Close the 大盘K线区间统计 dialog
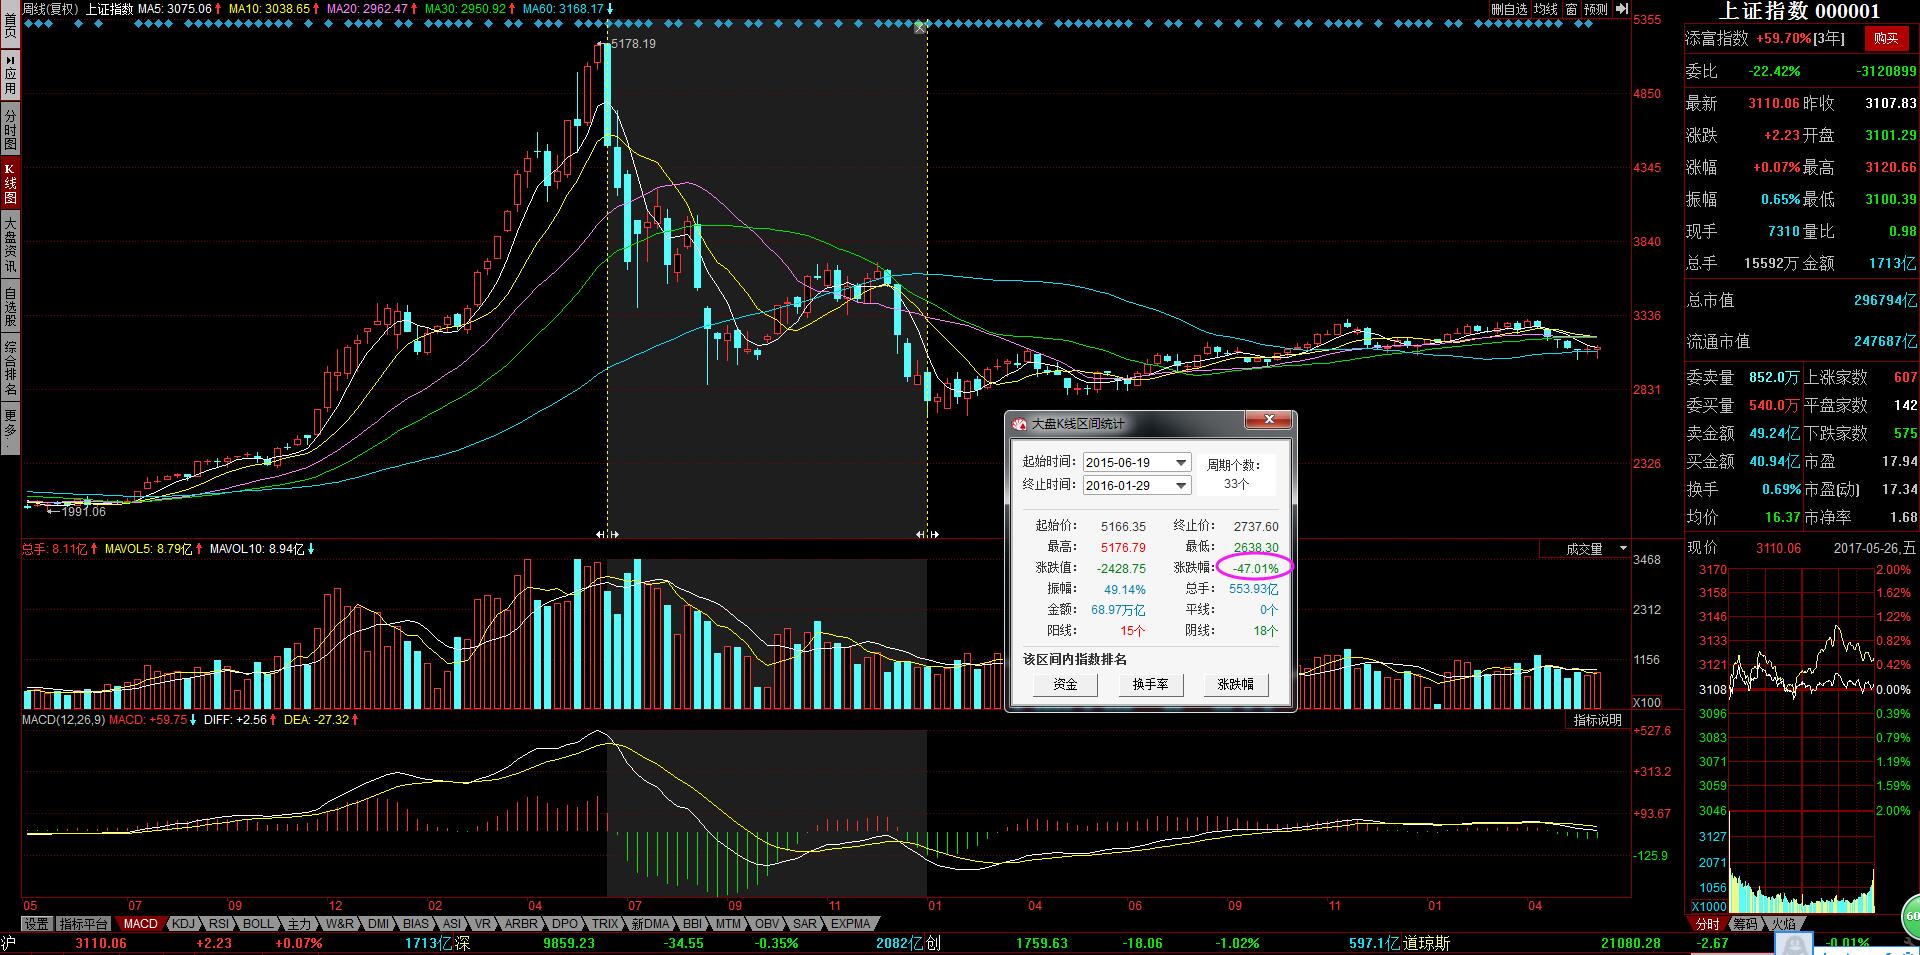Screen dimensions: 1920x955 pos(1269,420)
